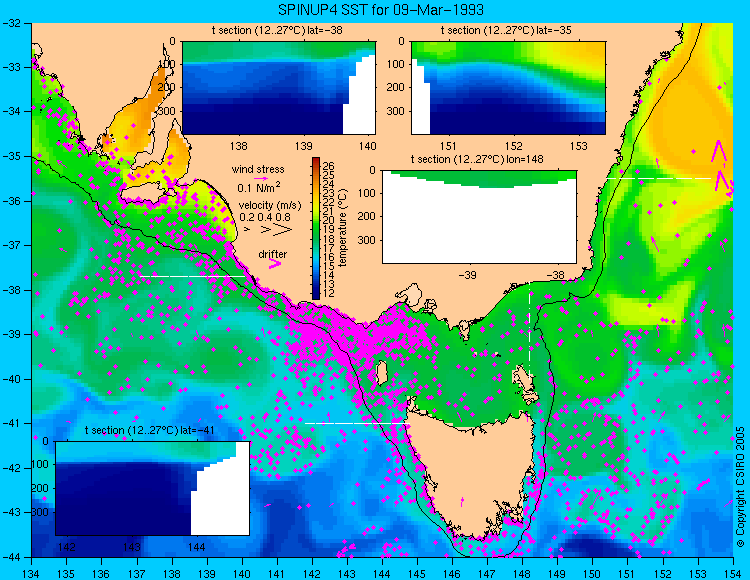Image resolution: width=750 pixels, height=580 pixels.
Task: Click the '0.2 0.4 0.8' velocity scale values
Action: pos(265,217)
